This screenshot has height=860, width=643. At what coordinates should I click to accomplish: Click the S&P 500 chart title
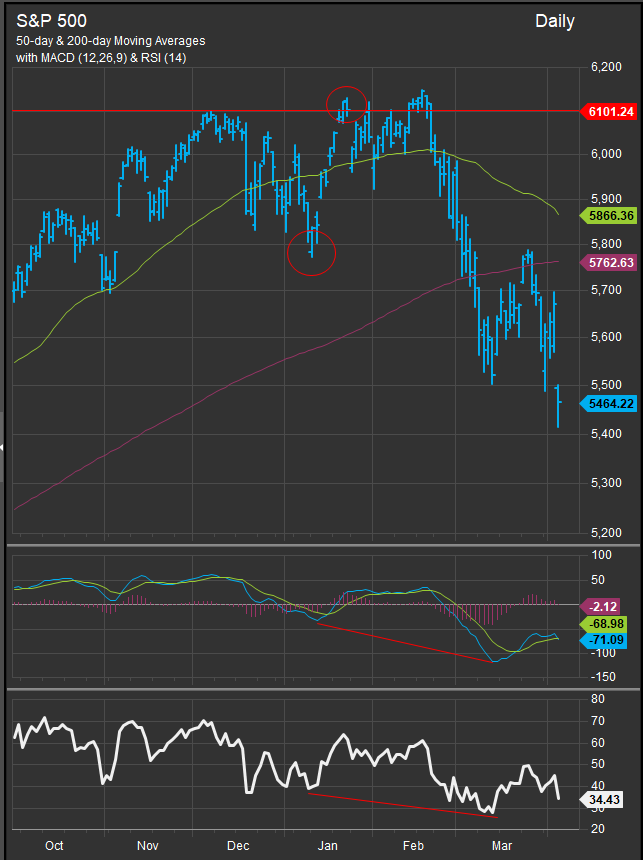click(52, 21)
